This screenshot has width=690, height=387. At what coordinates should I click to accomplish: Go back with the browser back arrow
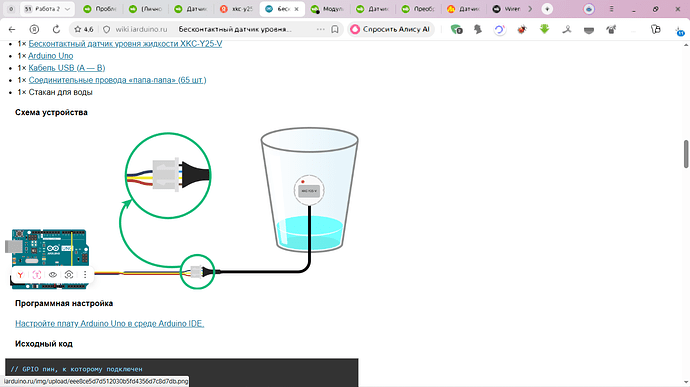(x=12, y=29)
